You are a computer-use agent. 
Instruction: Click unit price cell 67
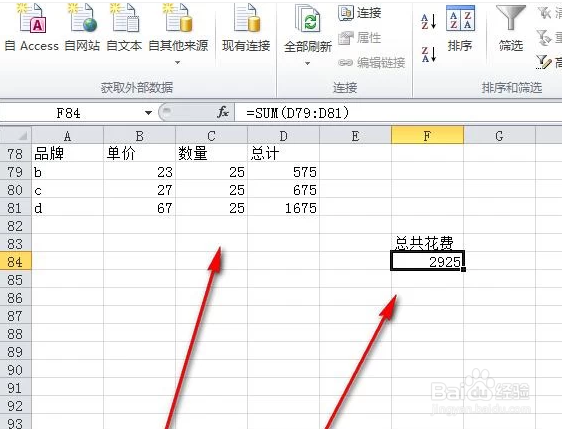[139, 208]
